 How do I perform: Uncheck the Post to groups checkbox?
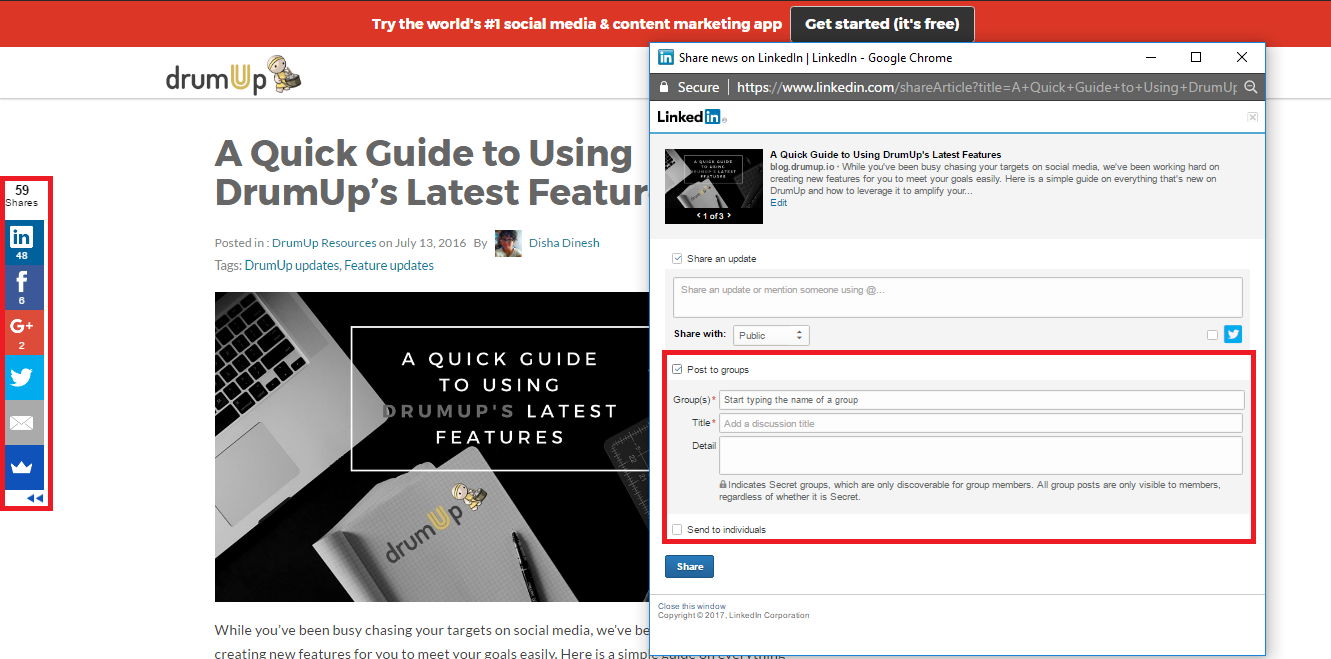click(678, 370)
